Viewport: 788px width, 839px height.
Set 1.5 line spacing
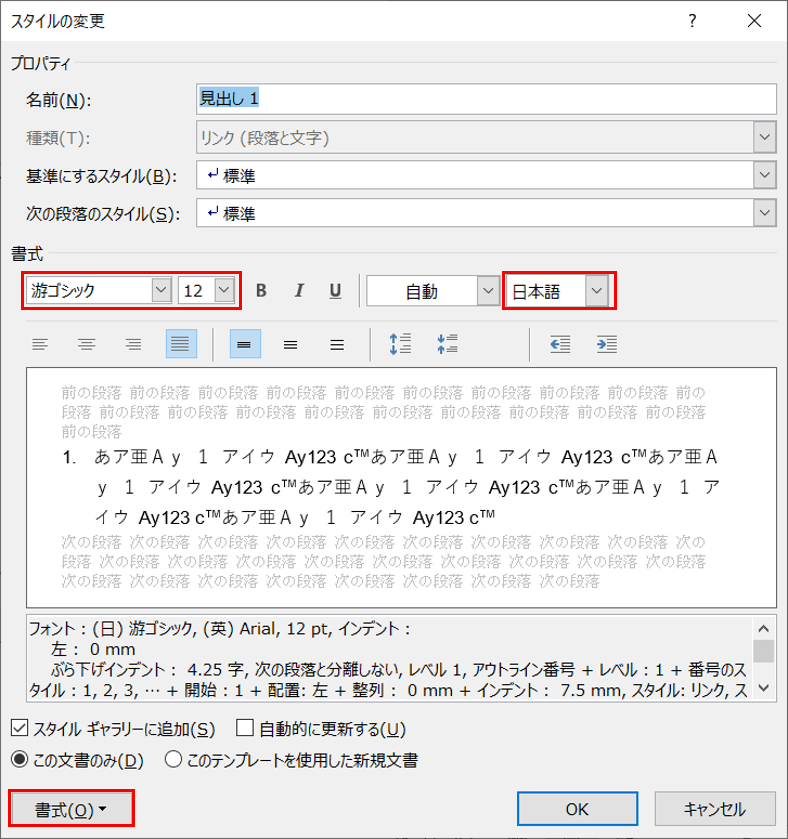tap(290, 344)
